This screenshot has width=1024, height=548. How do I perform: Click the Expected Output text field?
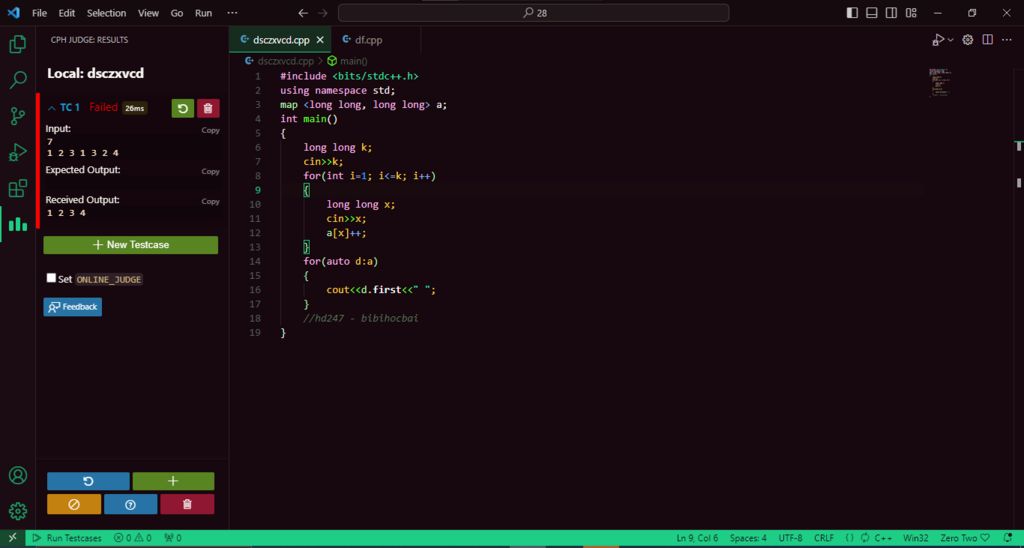tap(133, 183)
